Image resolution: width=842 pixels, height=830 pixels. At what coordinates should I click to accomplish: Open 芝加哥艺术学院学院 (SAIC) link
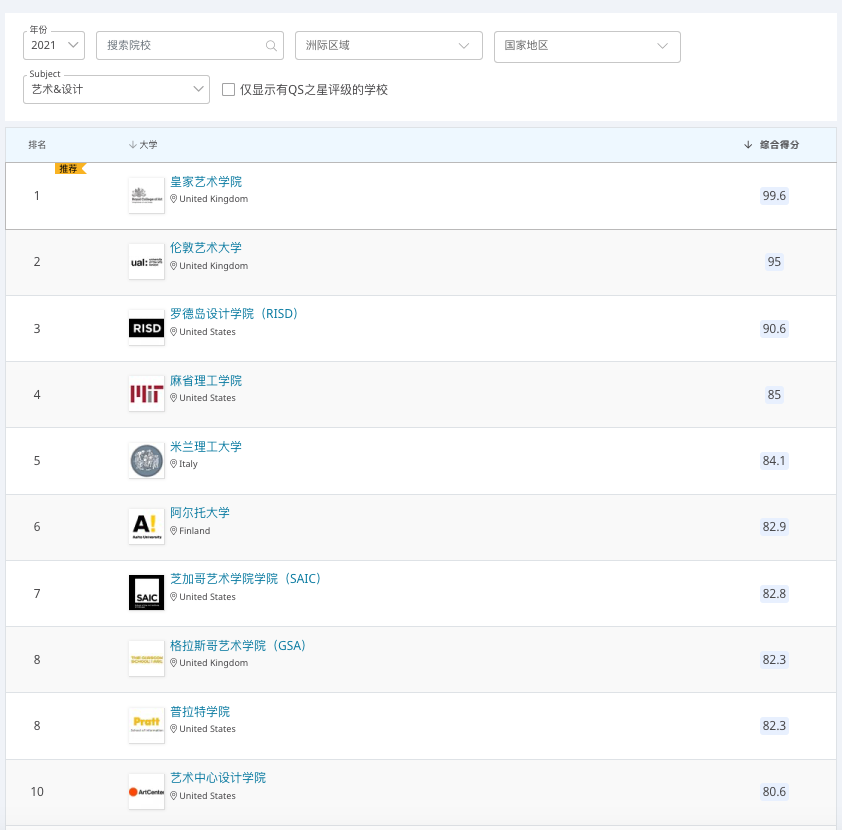tap(245, 579)
